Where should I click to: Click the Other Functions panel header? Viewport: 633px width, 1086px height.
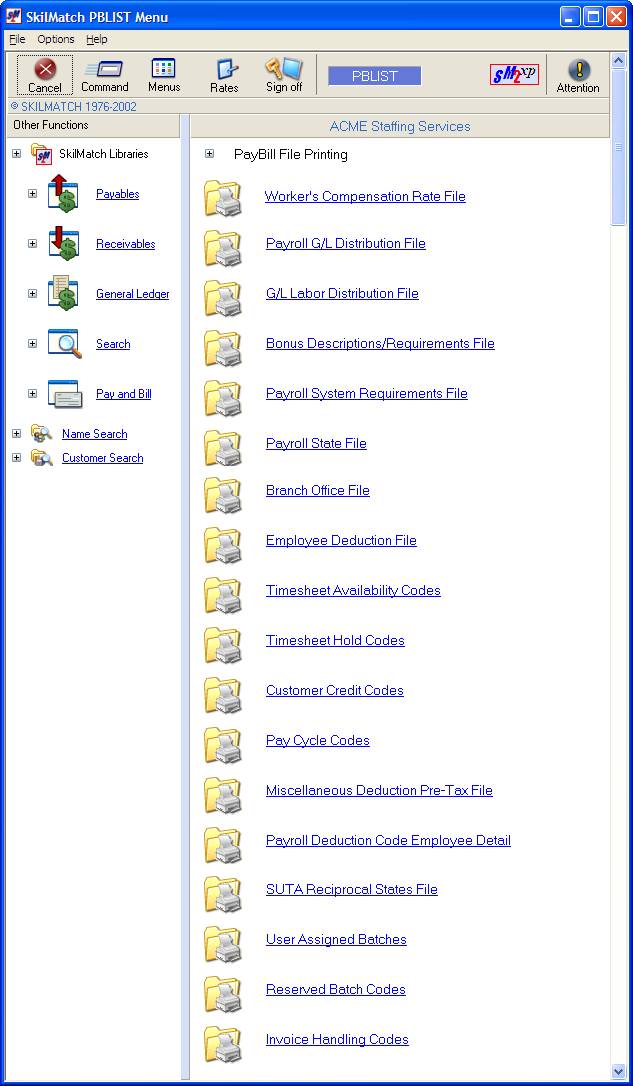pyautogui.click(x=93, y=125)
